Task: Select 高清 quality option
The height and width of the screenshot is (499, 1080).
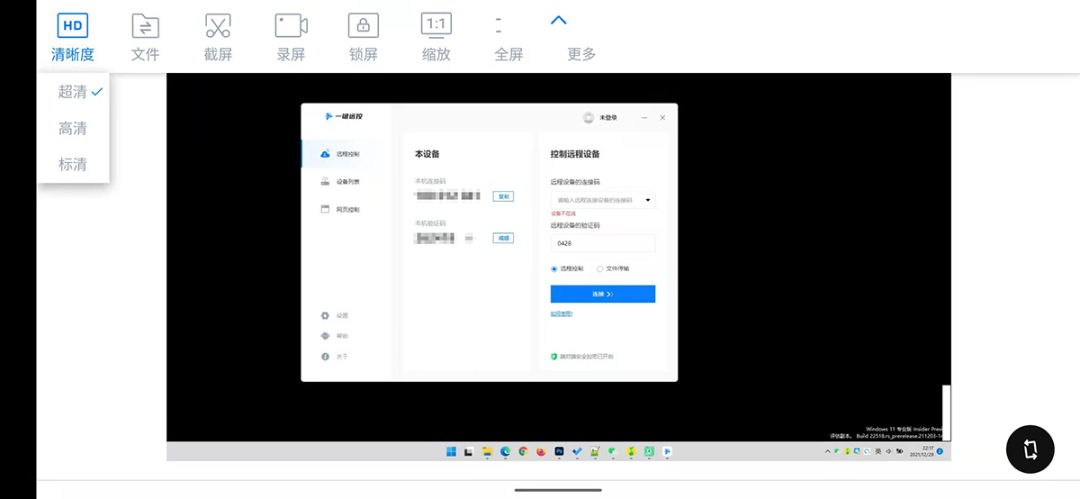Action: pyautogui.click(x=74, y=128)
